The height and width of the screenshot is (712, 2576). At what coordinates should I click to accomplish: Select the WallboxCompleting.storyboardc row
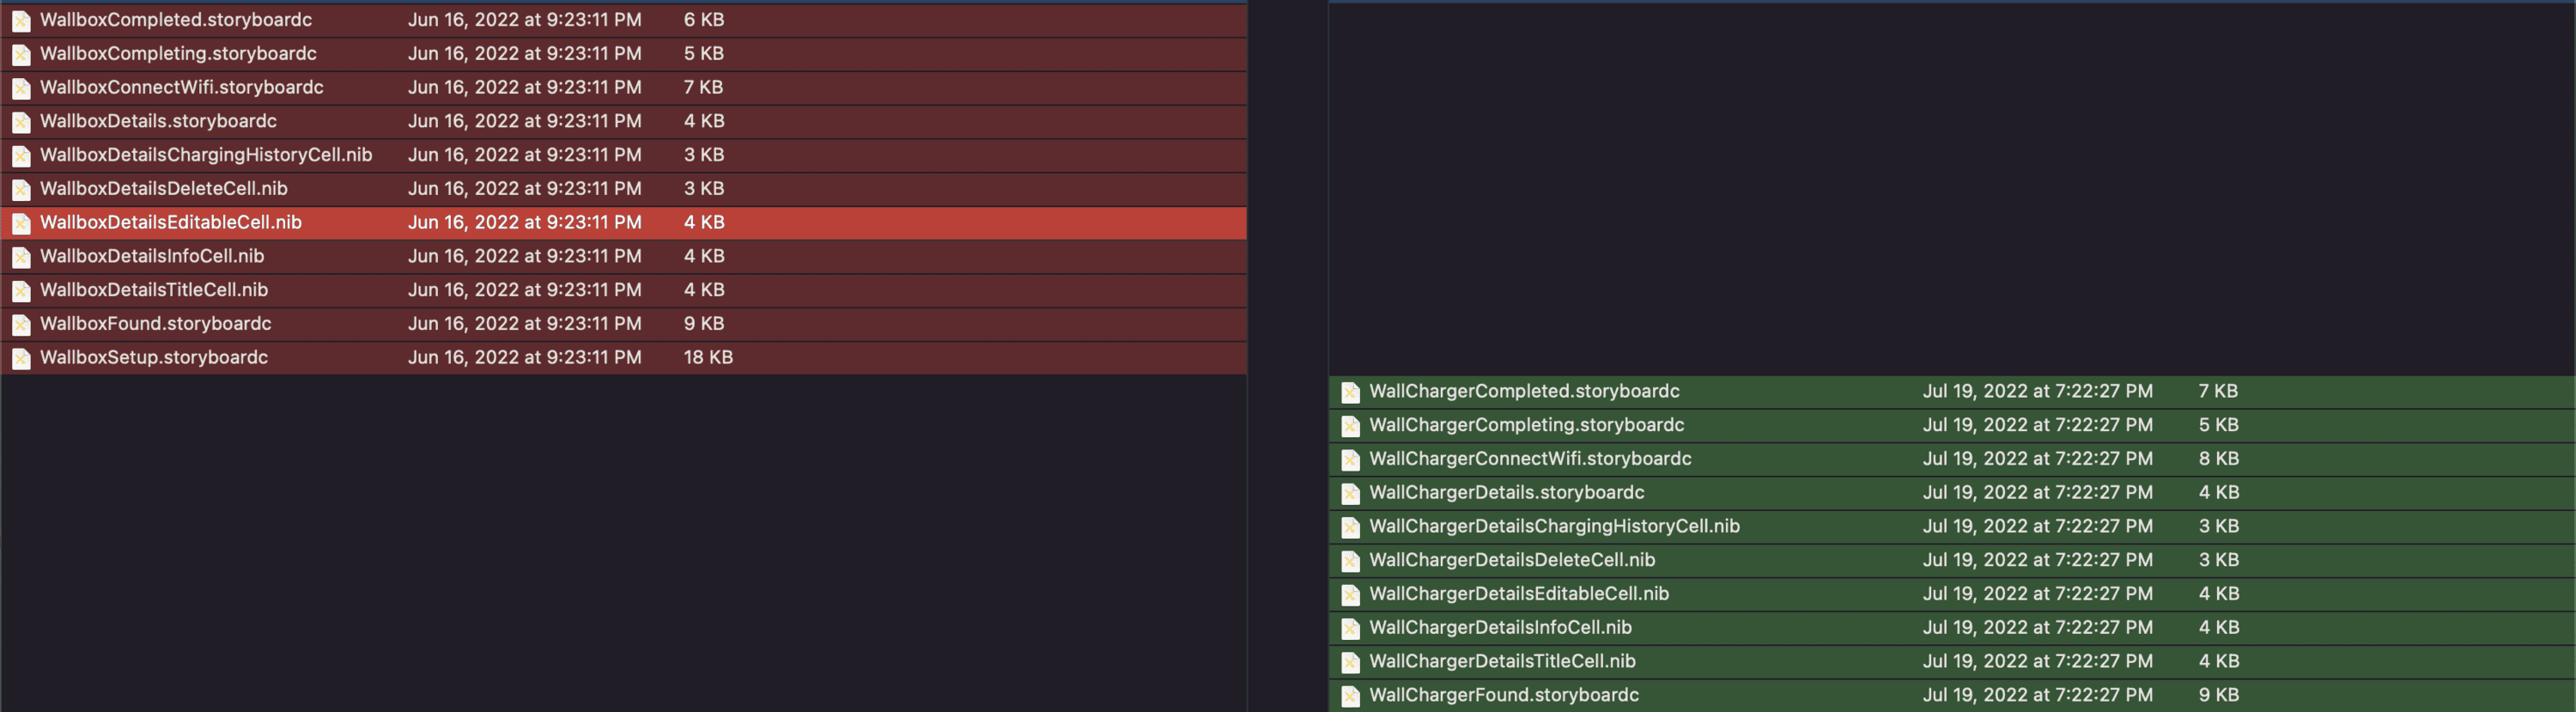(624, 54)
